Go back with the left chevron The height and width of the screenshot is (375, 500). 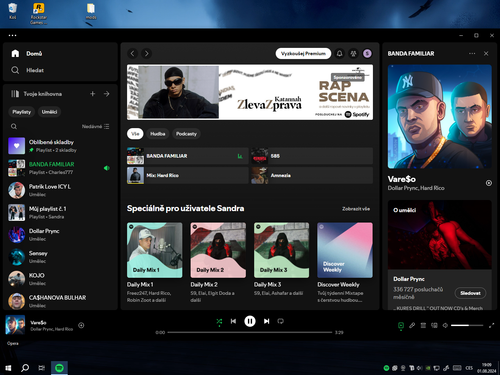click(133, 54)
